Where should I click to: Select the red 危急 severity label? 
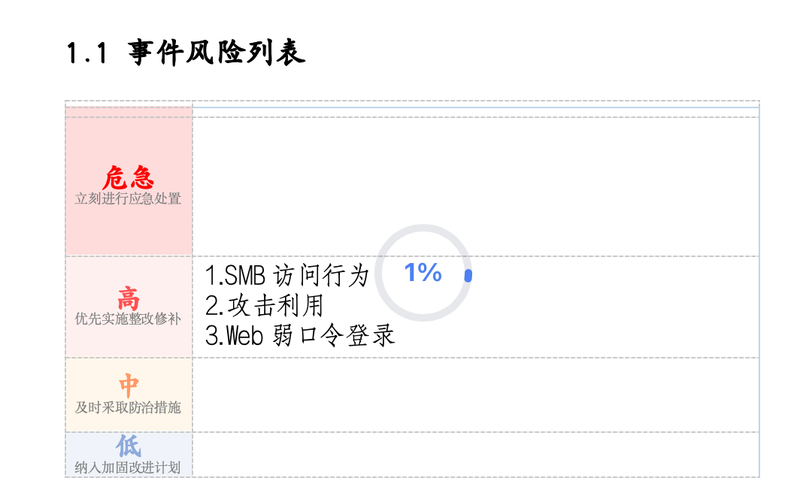(129, 178)
